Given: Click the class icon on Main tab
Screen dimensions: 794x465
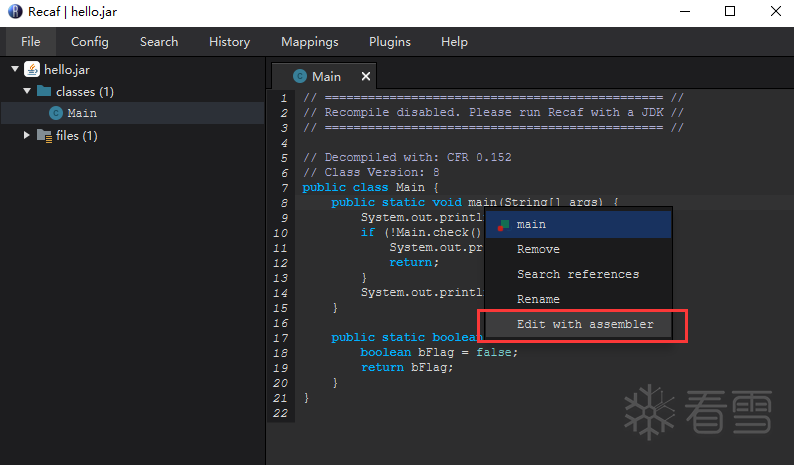Looking at the screenshot, I should click(299, 76).
